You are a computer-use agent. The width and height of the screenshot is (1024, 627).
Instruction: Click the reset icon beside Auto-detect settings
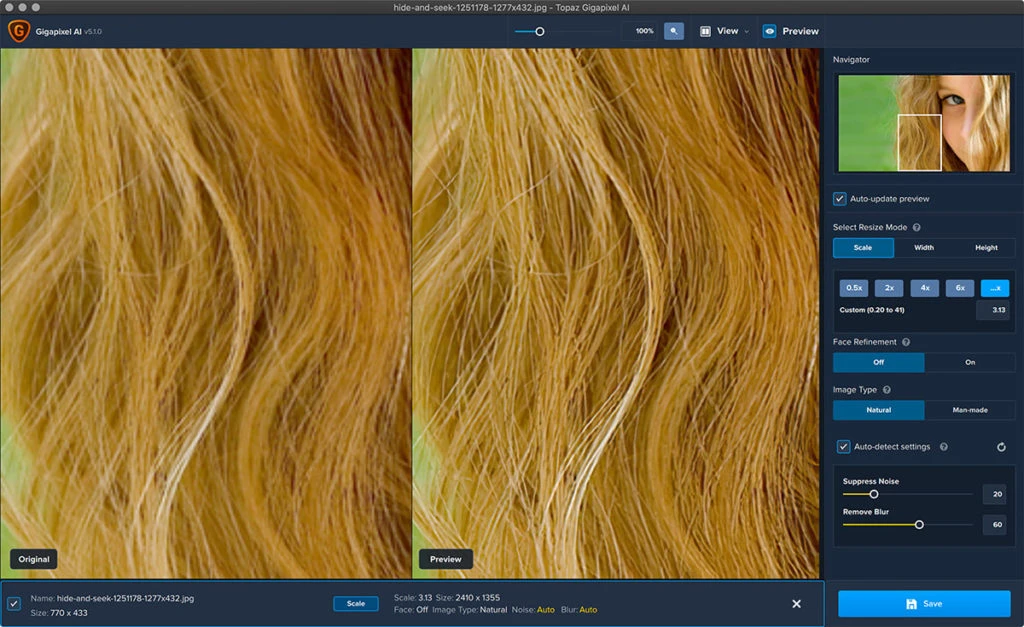[x=1001, y=447]
